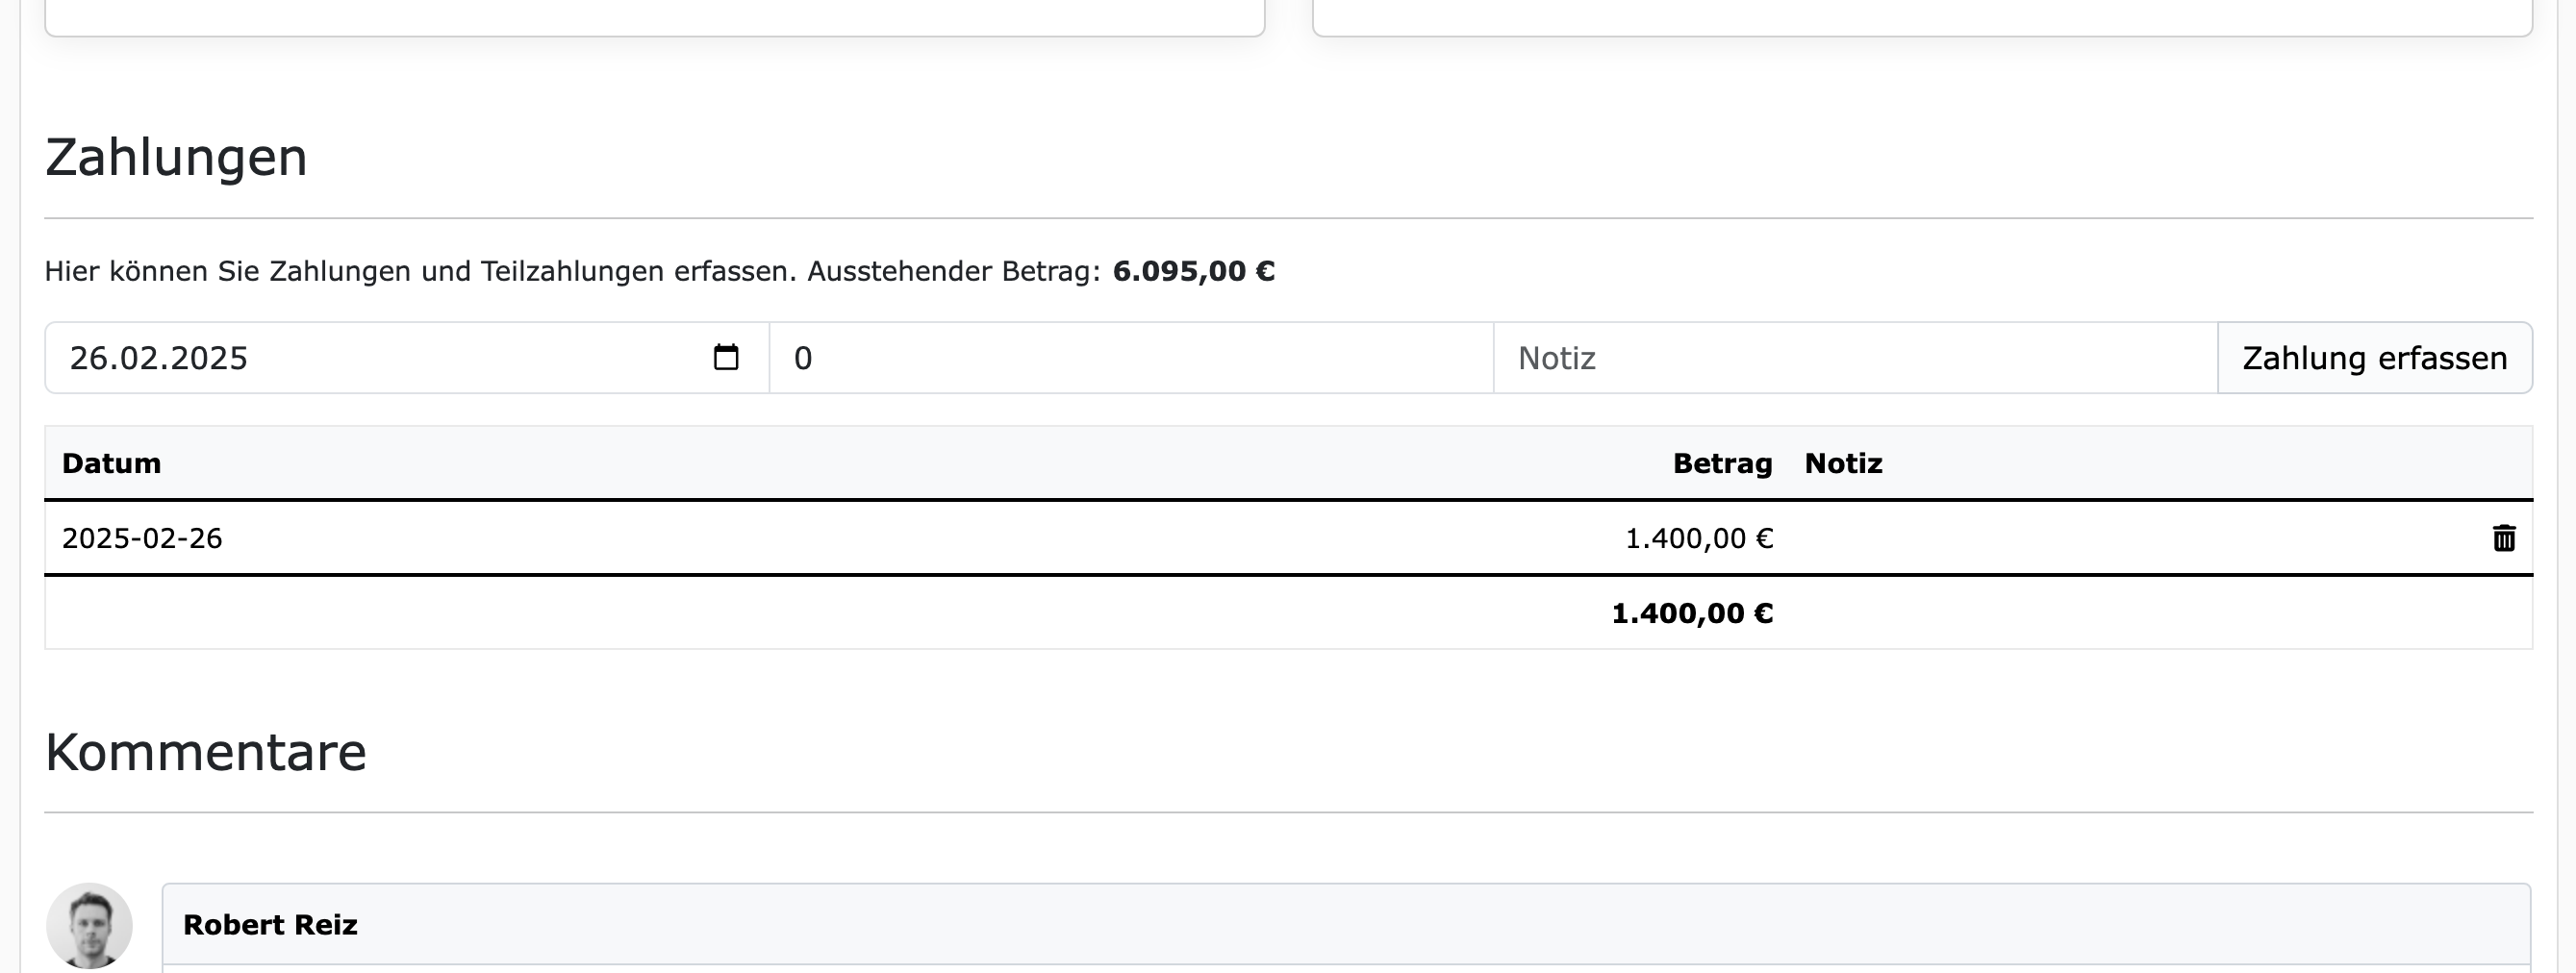This screenshot has height=973, width=2576.
Task: Click Robert Reiz's profile avatar
Action: [x=89, y=925]
